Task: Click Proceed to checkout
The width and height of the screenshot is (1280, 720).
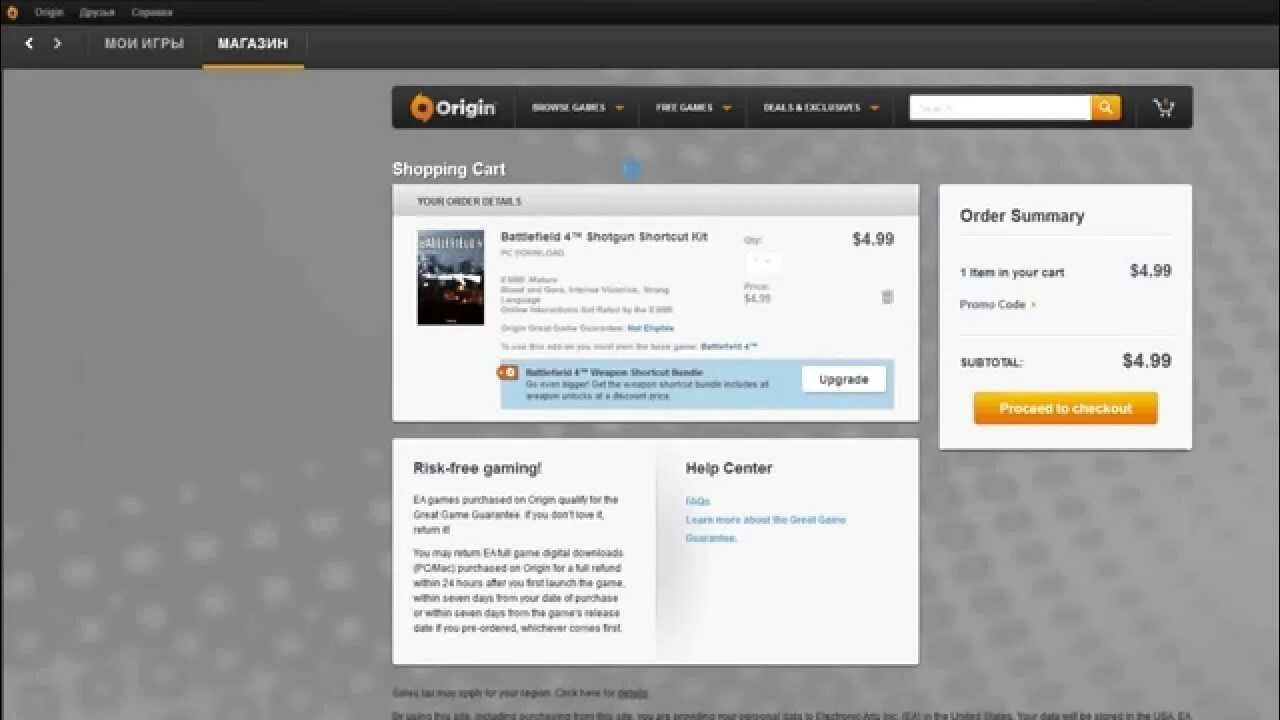Action: click(1065, 408)
